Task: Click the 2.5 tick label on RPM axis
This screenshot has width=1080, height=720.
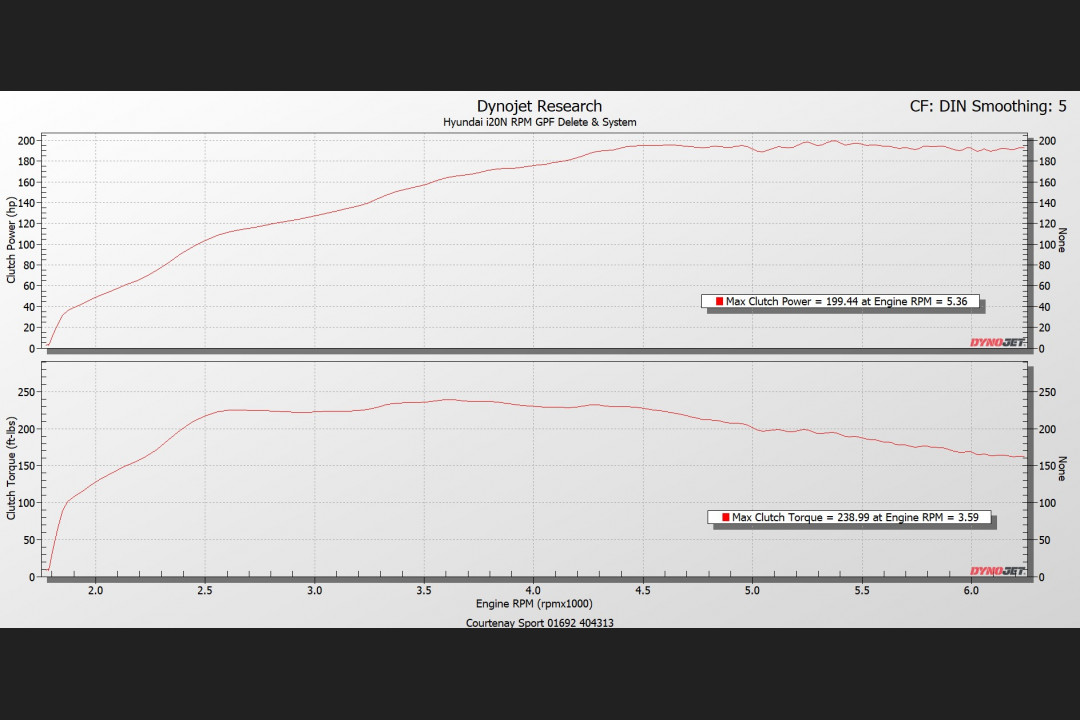Action: [x=205, y=590]
